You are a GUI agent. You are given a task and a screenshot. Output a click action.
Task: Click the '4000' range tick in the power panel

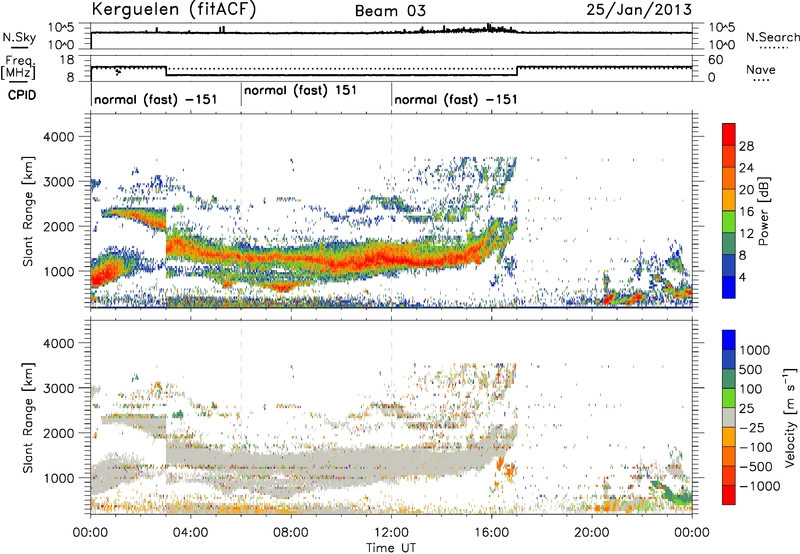58,137
